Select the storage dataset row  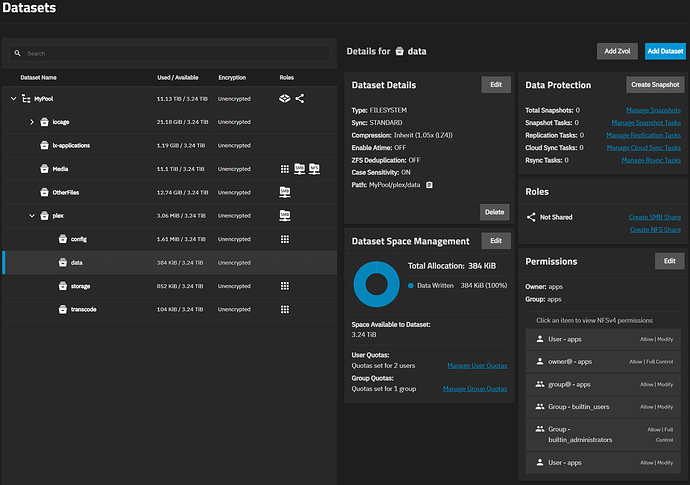(x=169, y=286)
